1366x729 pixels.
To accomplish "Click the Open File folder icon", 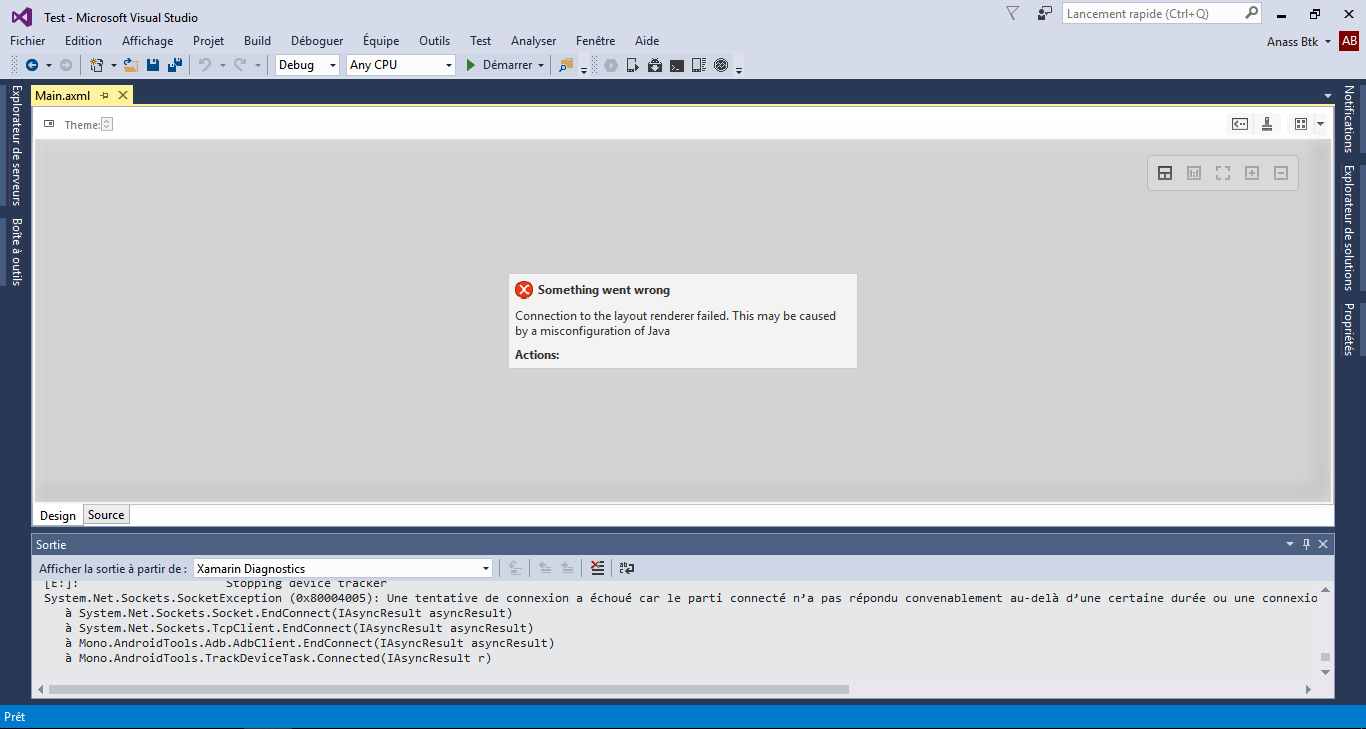I will tap(131, 65).
